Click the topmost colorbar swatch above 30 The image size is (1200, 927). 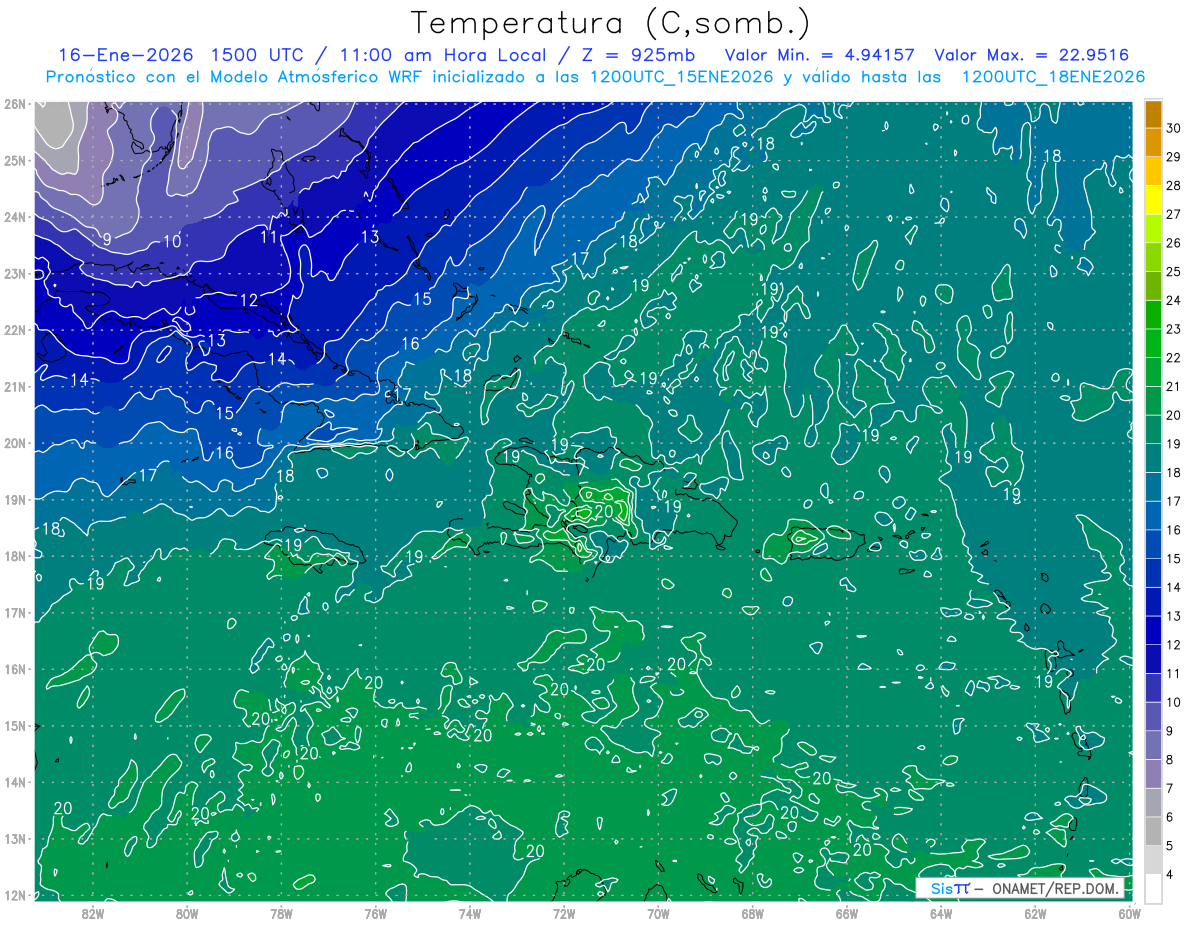tap(1153, 114)
